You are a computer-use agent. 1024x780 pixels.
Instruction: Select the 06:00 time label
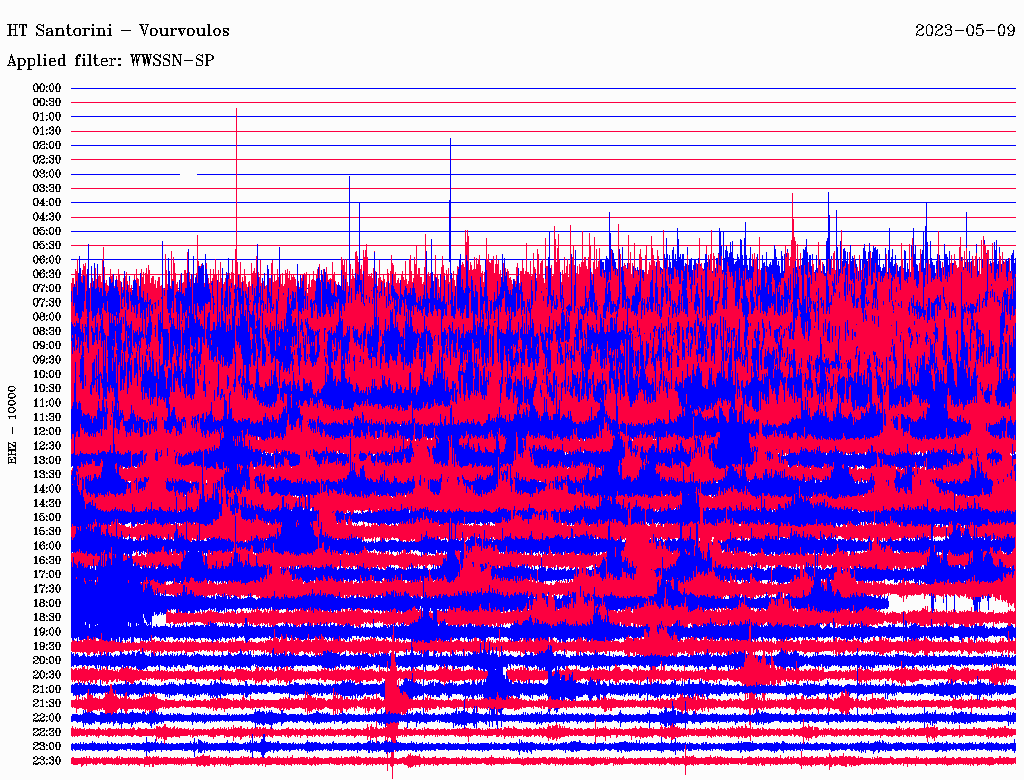click(47, 260)
